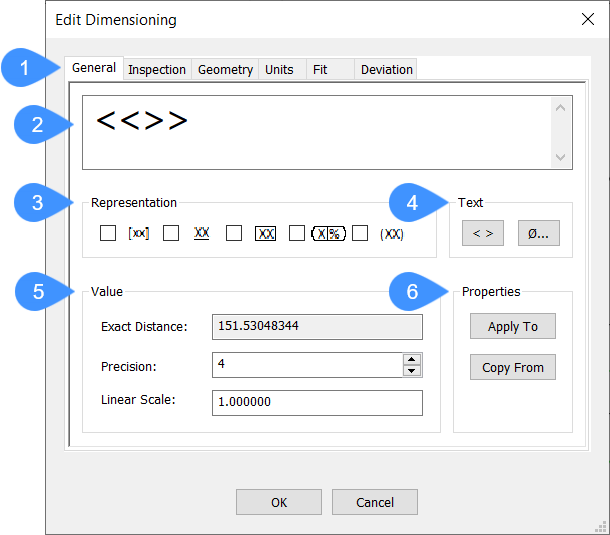Screen dimensions: 610x535
Task: Toggle the underlined XX representation checkbox
Action: point(171,233)
